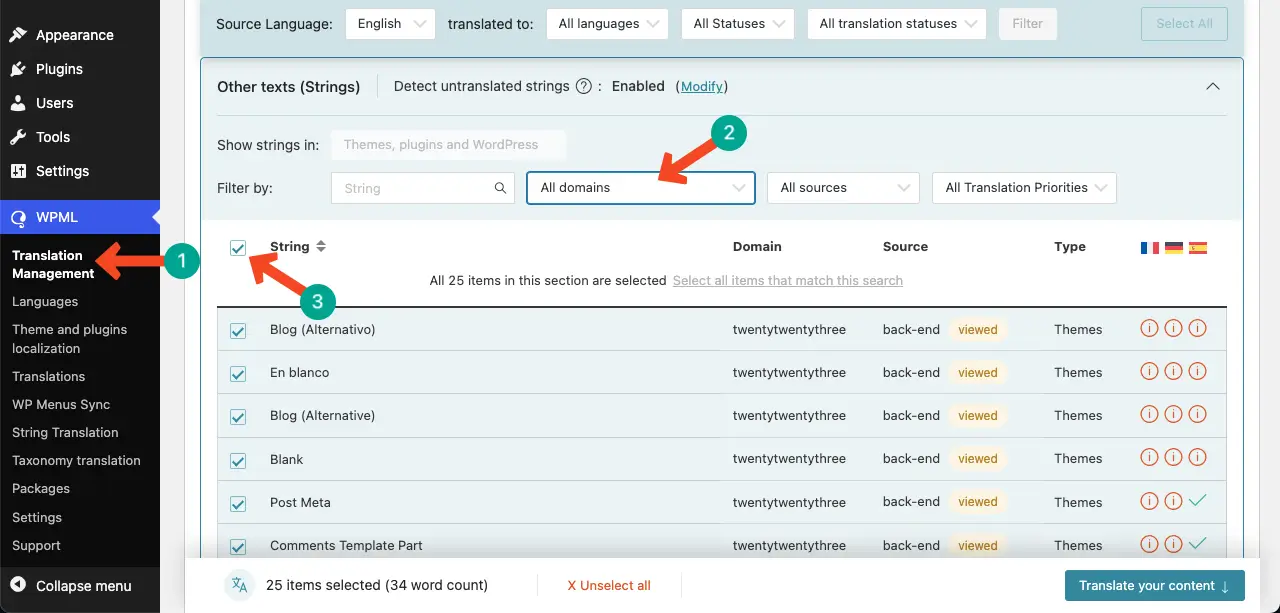The height and width of the screenshot is (613, 1280).
Task: Click the Domain column header
Action: coord(757,246)
